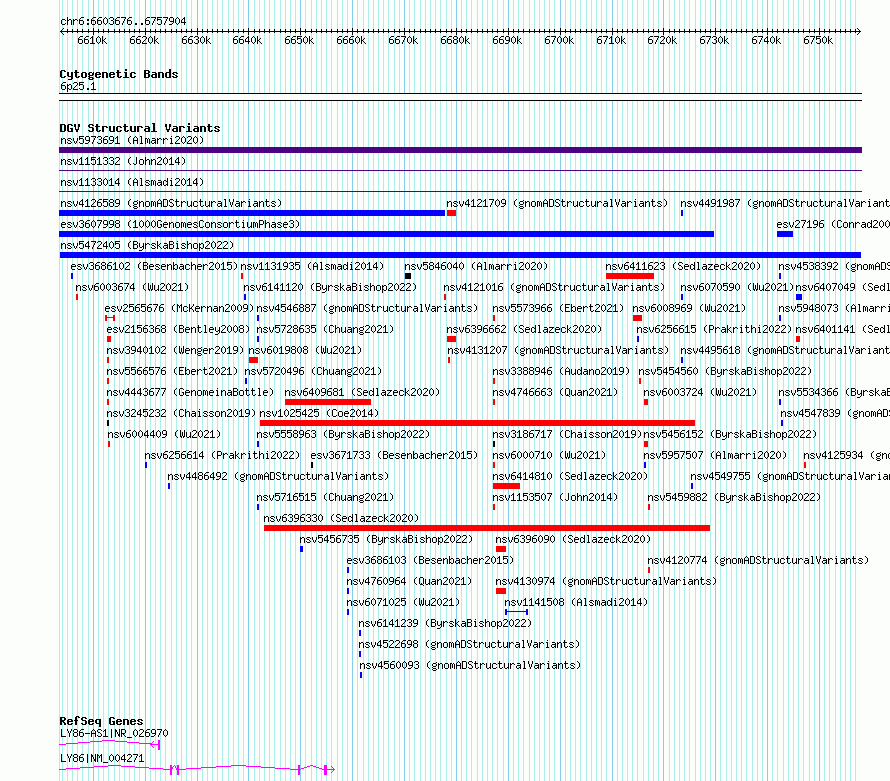Open nsv6411623 (Sedlazeck2020) label
Image resolution: width=890 pixels, height=781 pixels.
point(683,266)
